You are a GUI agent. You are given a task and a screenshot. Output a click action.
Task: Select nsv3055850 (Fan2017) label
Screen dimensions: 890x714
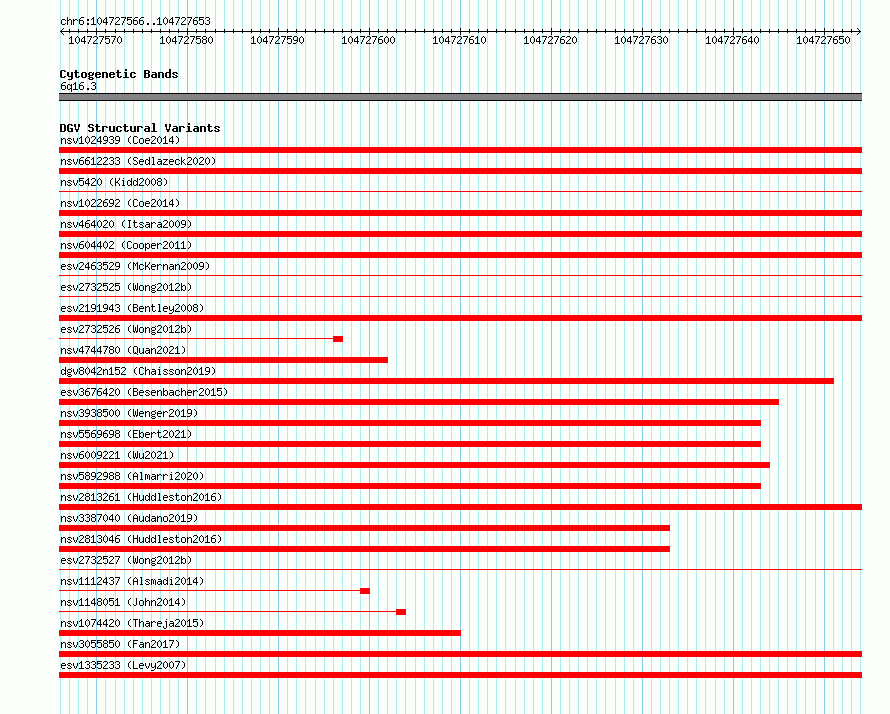120,644
